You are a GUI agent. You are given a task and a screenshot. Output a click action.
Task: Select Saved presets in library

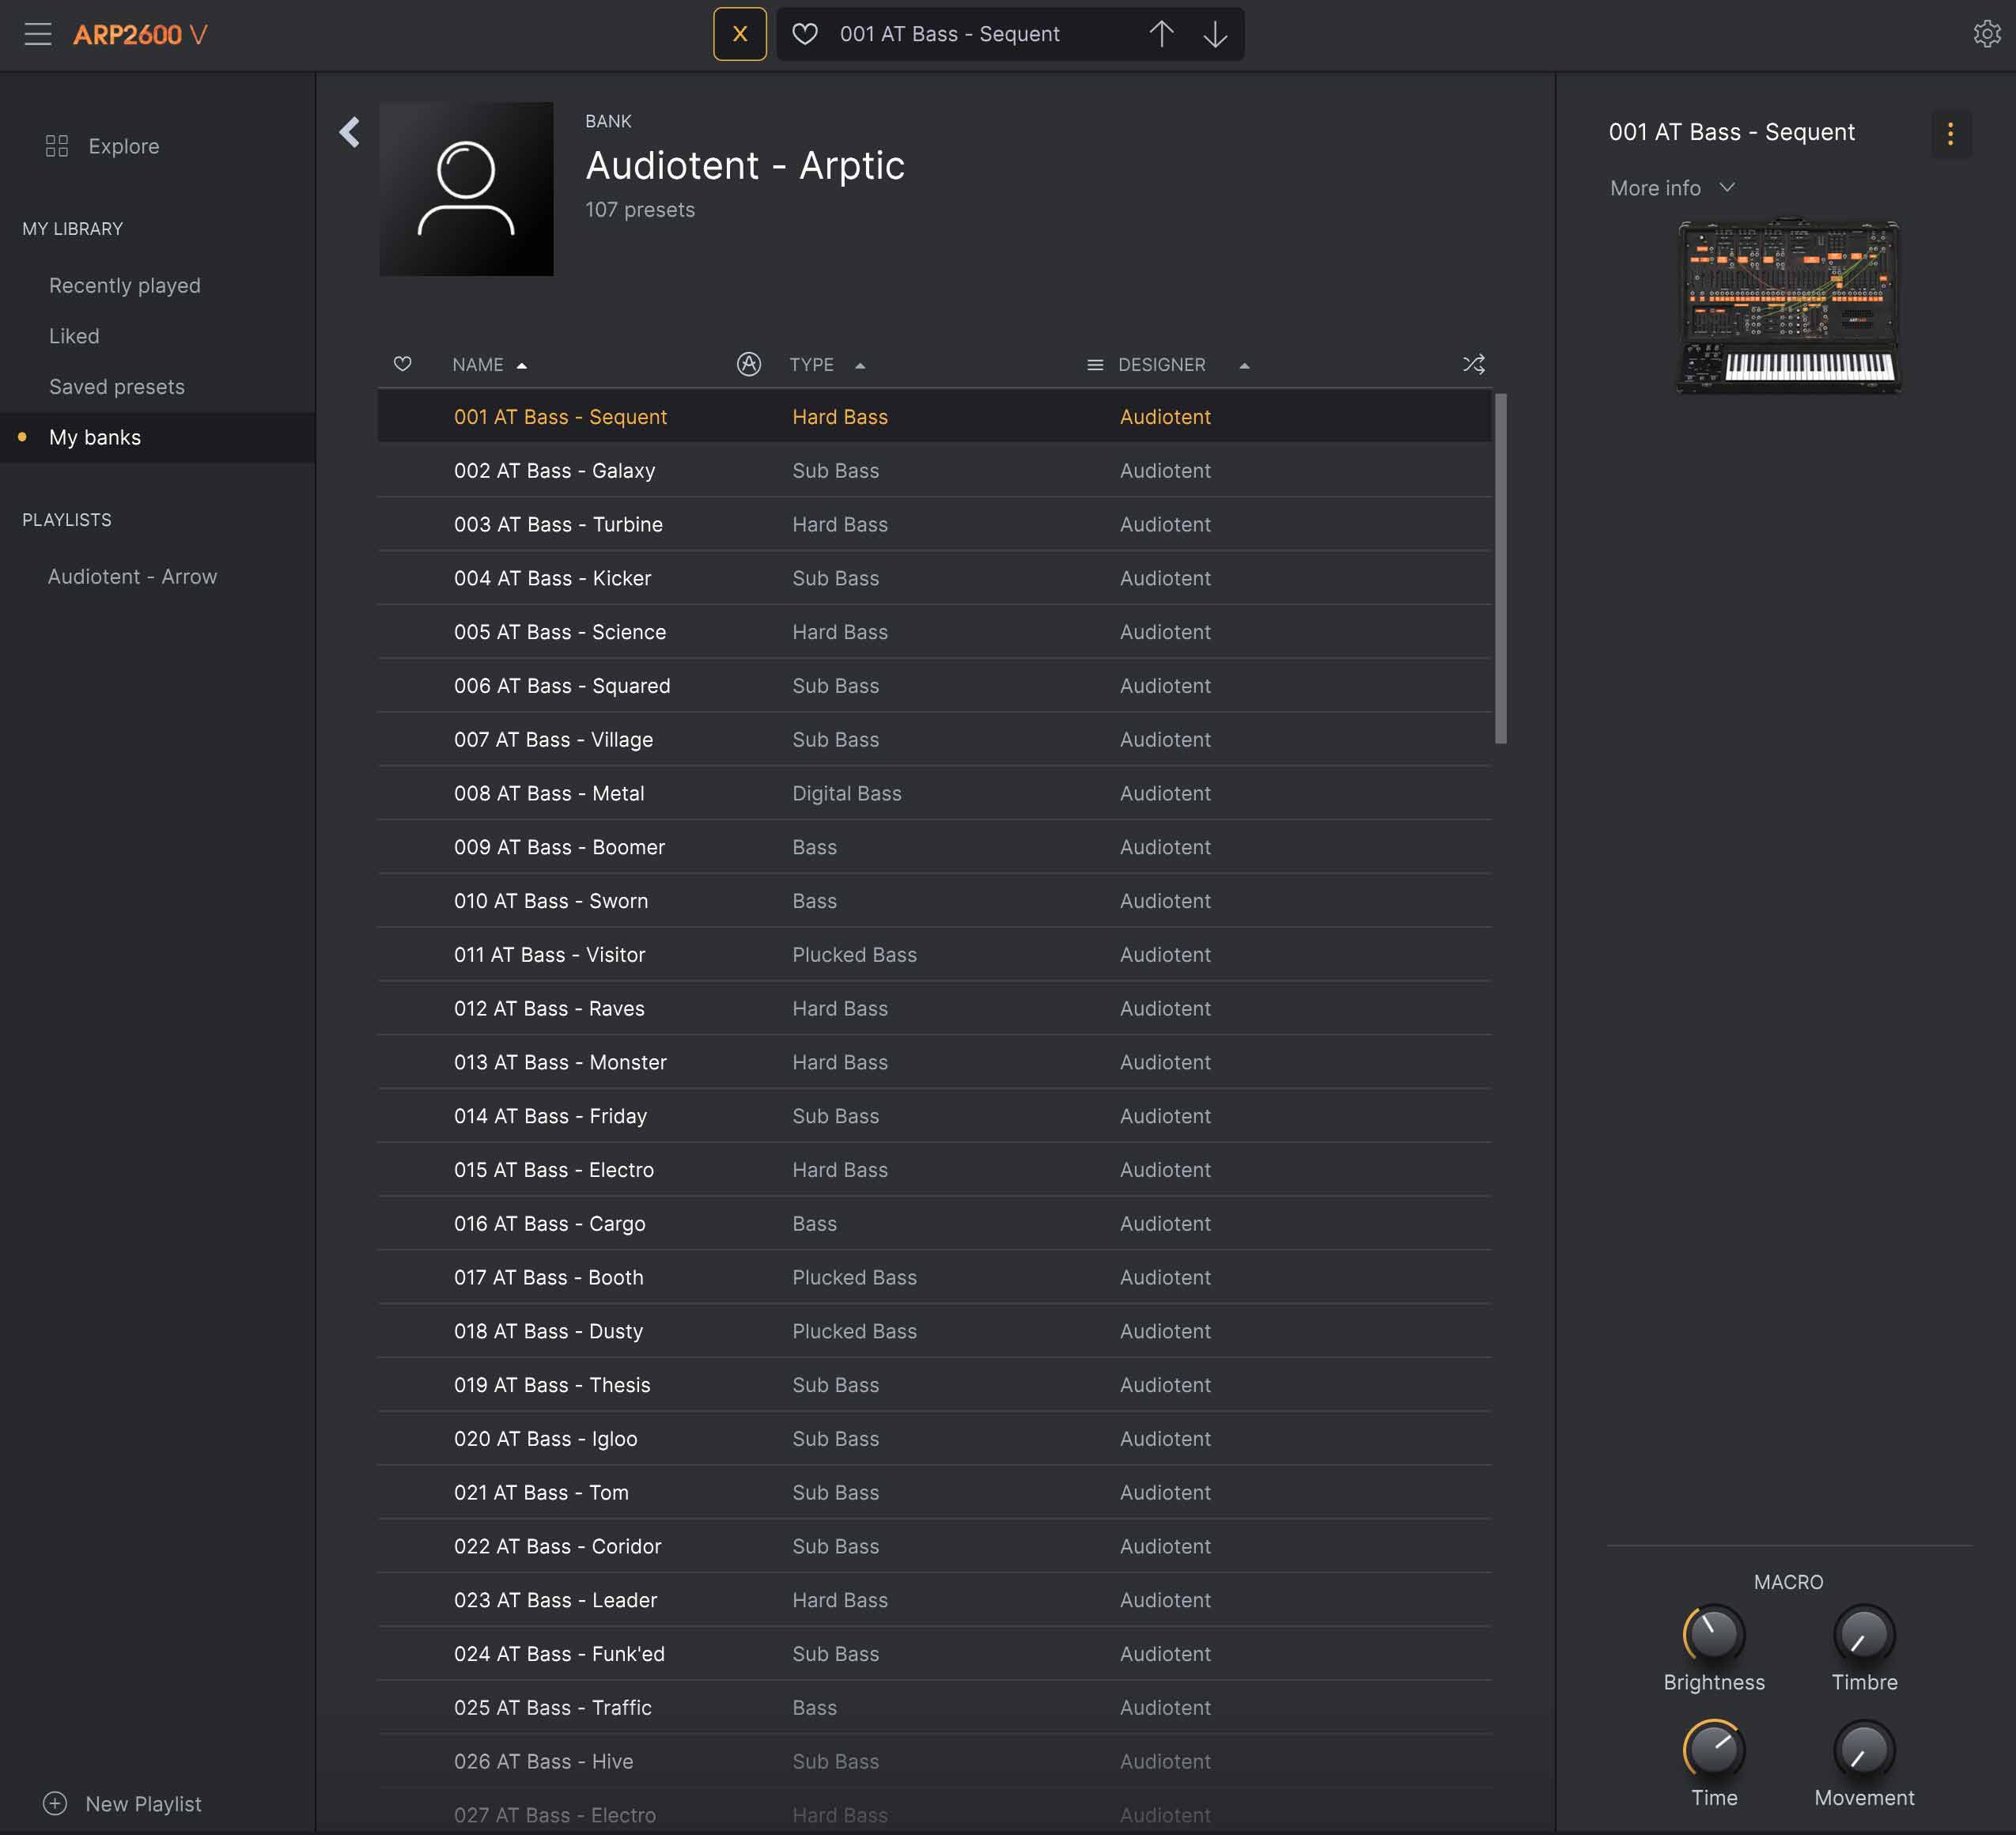(117, 387)
